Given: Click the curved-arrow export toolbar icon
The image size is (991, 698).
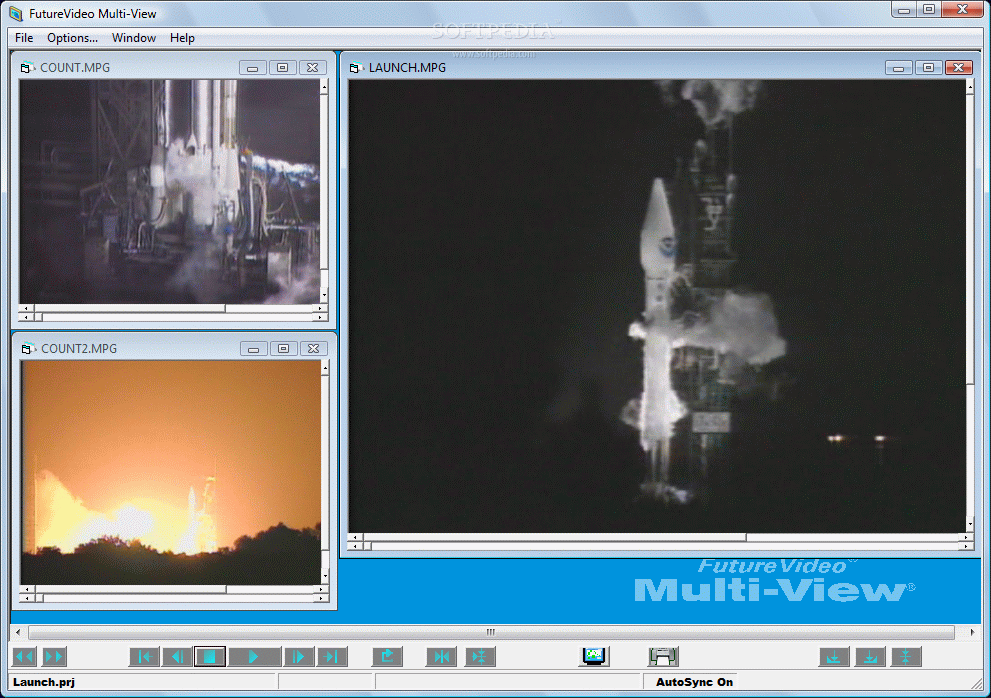Looking at the screenshot, I should pyautogui.click(x=387, y=657).
